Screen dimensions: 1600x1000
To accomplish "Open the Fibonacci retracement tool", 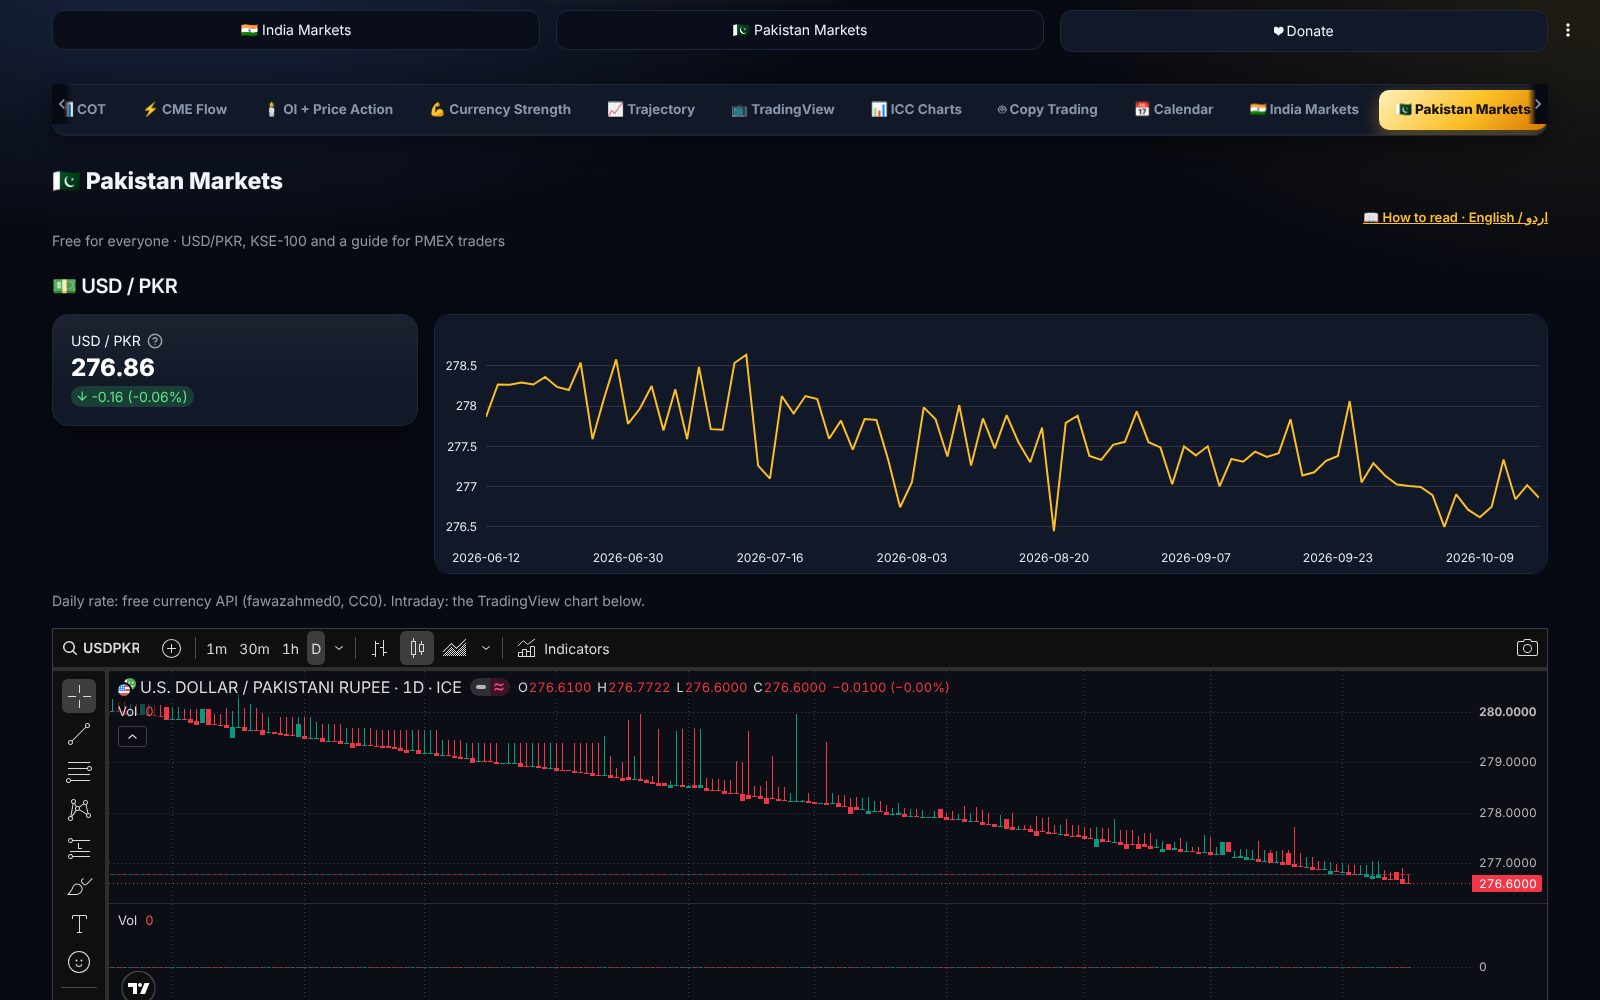I will 79,772.
